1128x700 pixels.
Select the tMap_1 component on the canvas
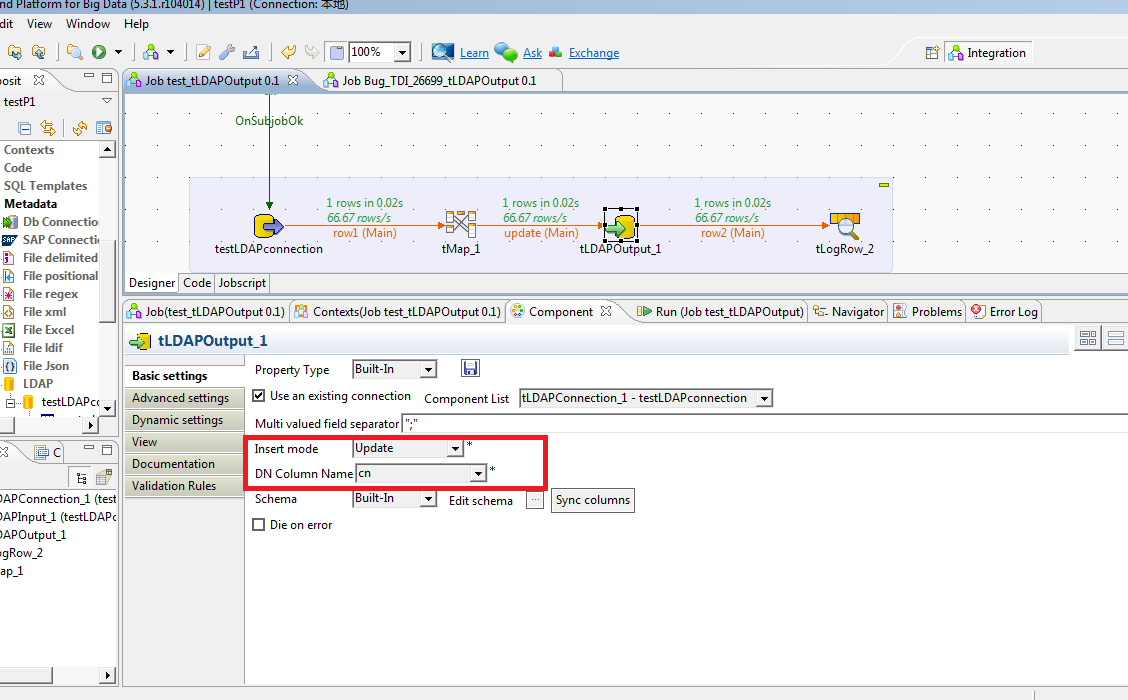coord(460,224)
